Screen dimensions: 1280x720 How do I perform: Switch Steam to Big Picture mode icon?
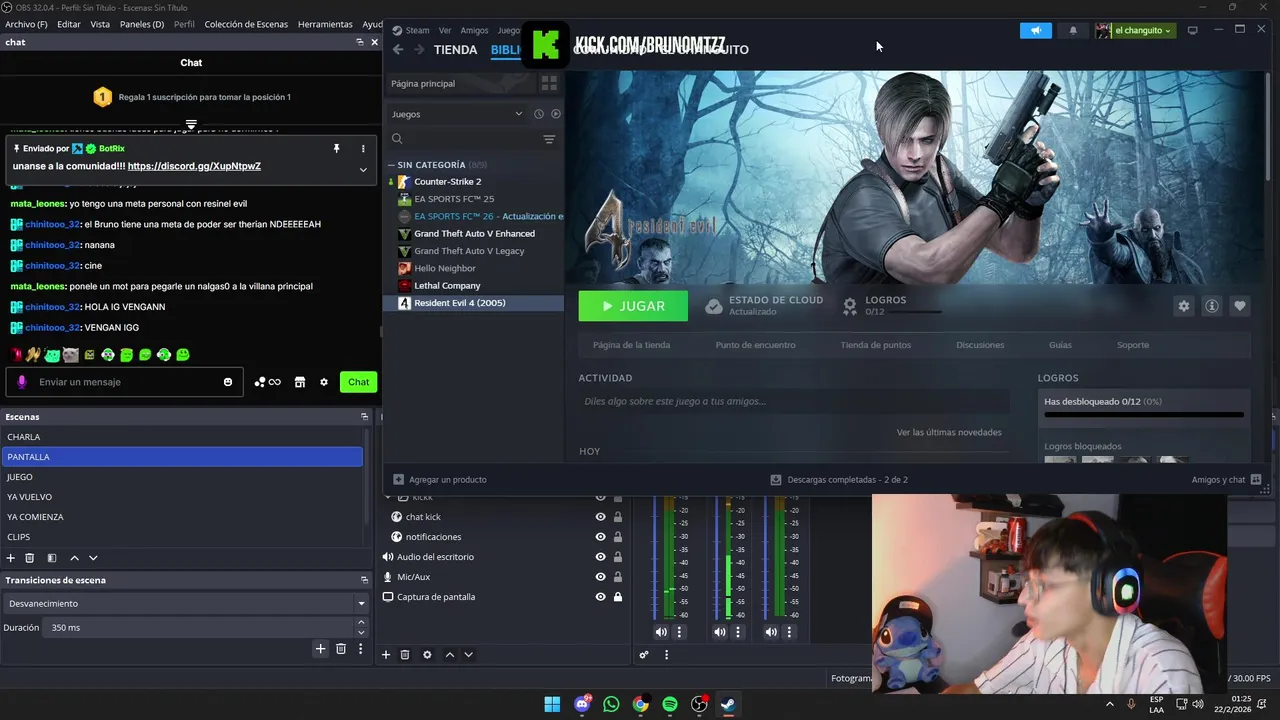(x=1192, y=30)
